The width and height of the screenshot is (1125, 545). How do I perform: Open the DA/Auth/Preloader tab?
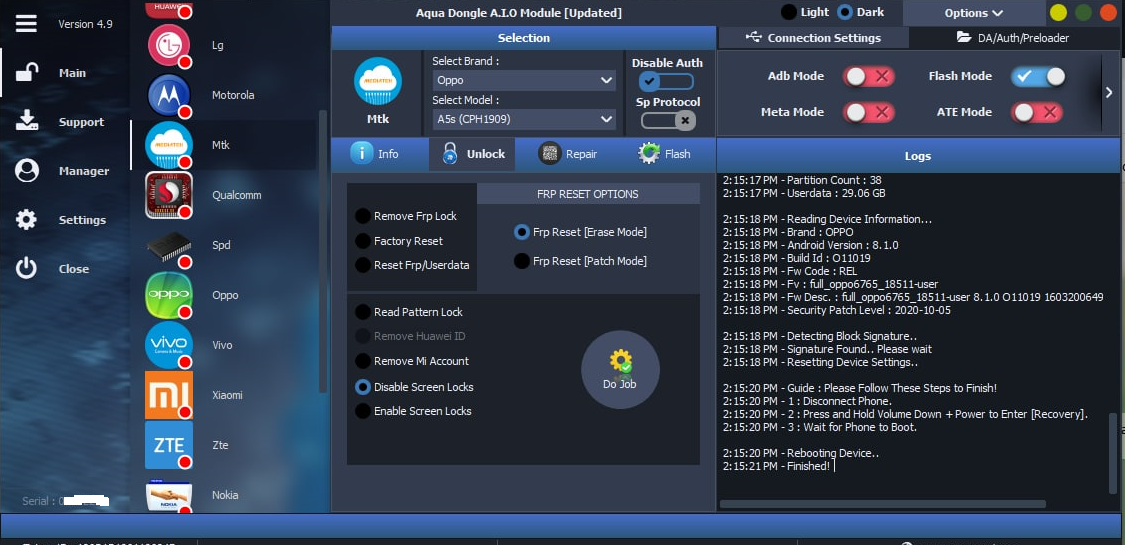coord(1014,38)
